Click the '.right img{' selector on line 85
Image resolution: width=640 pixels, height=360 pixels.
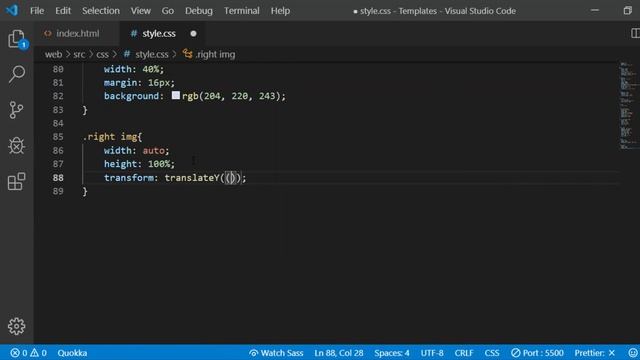coord(112,137)
